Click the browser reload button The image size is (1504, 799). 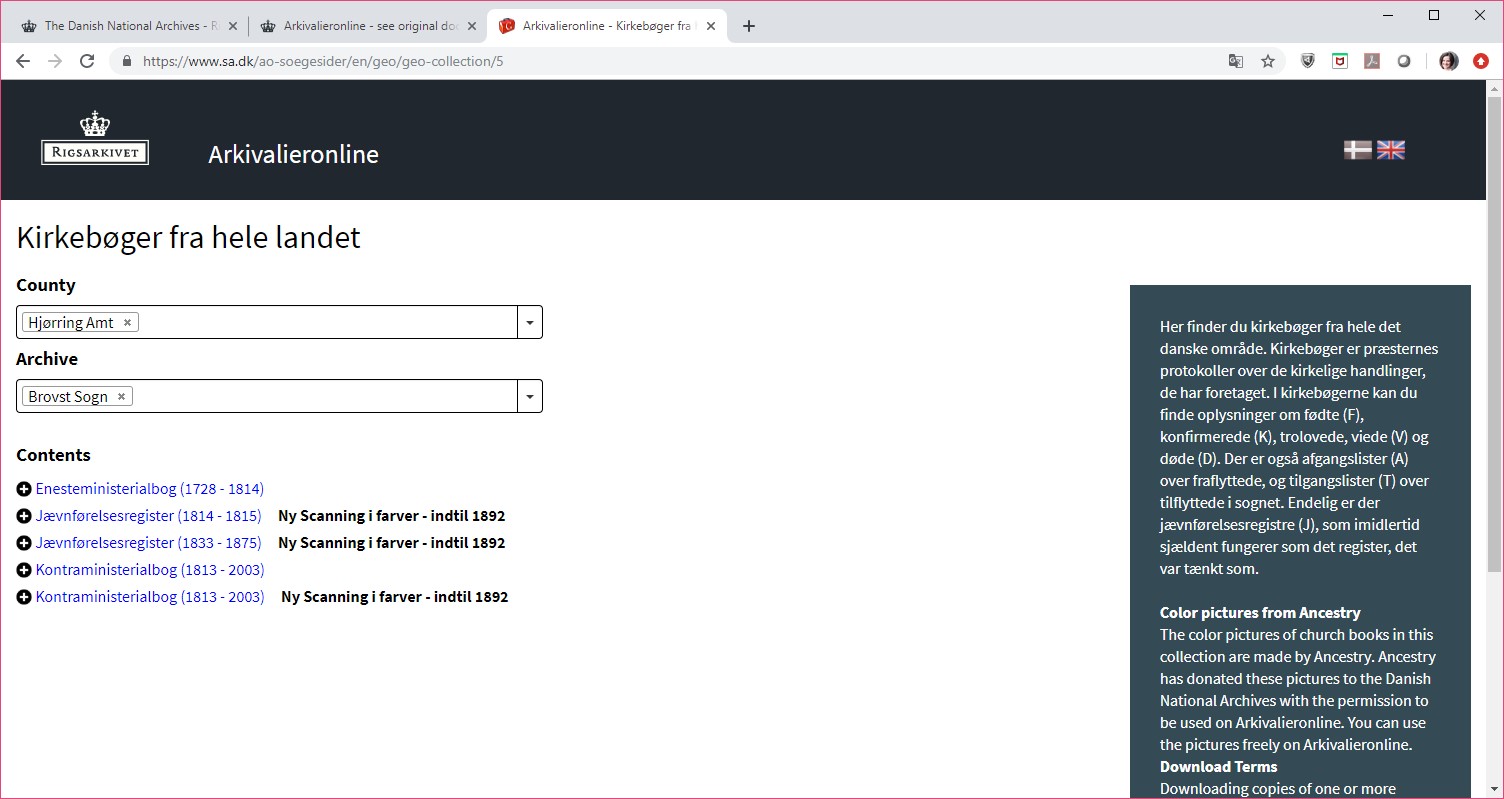point(87,61)
